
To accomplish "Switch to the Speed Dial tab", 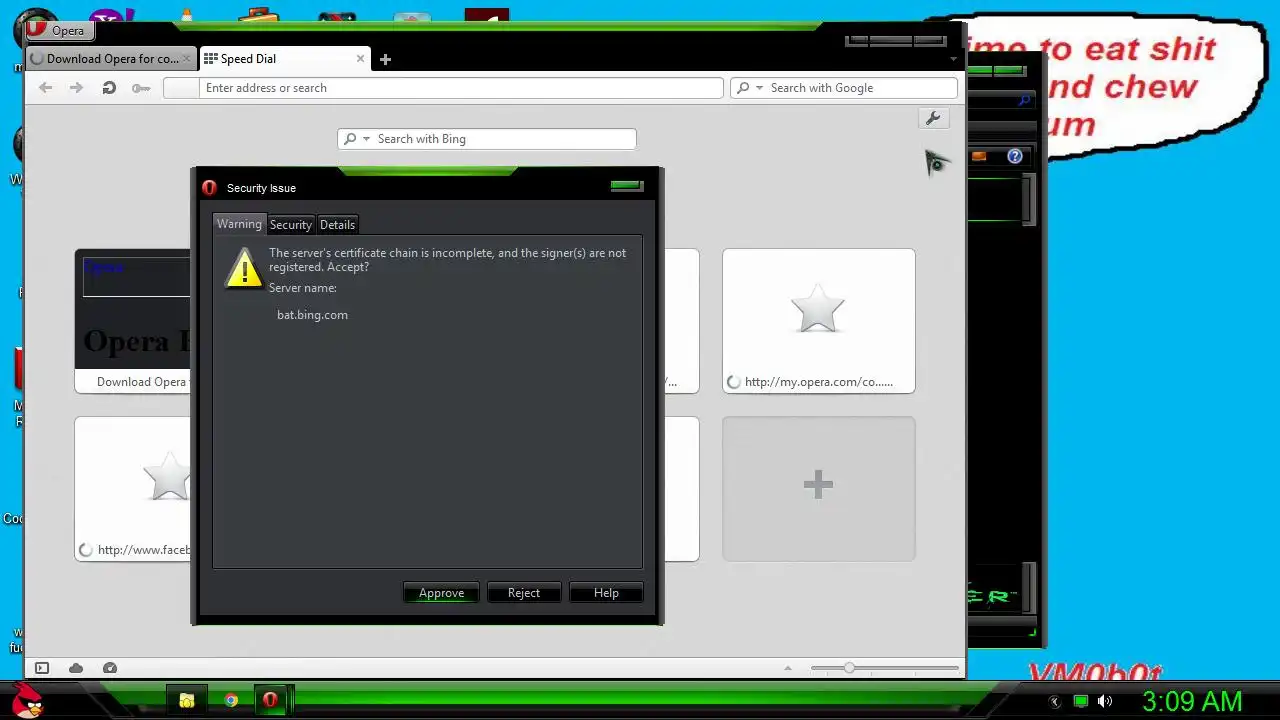I will [x=284, y=59].
